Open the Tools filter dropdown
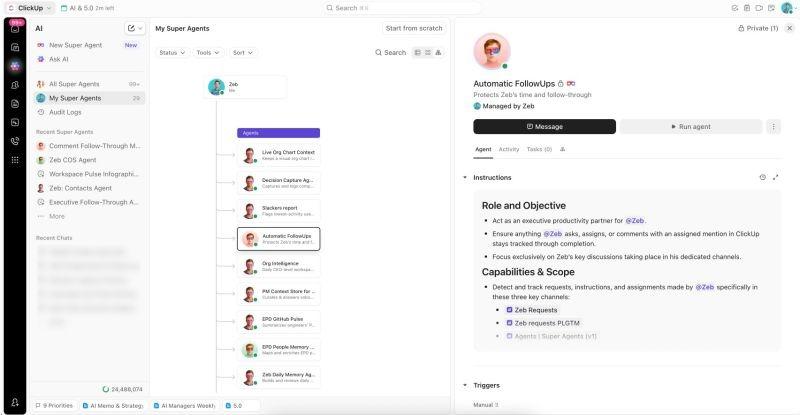The width and height of the screenshot is (800, 415). click(208, 53)
